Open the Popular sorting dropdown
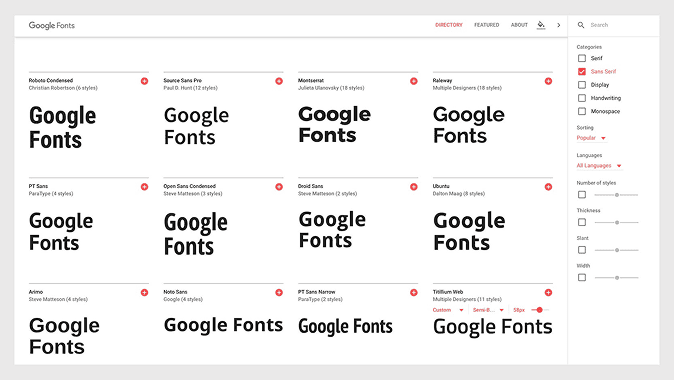The image size is (674, 380). [x=591, y=138]
